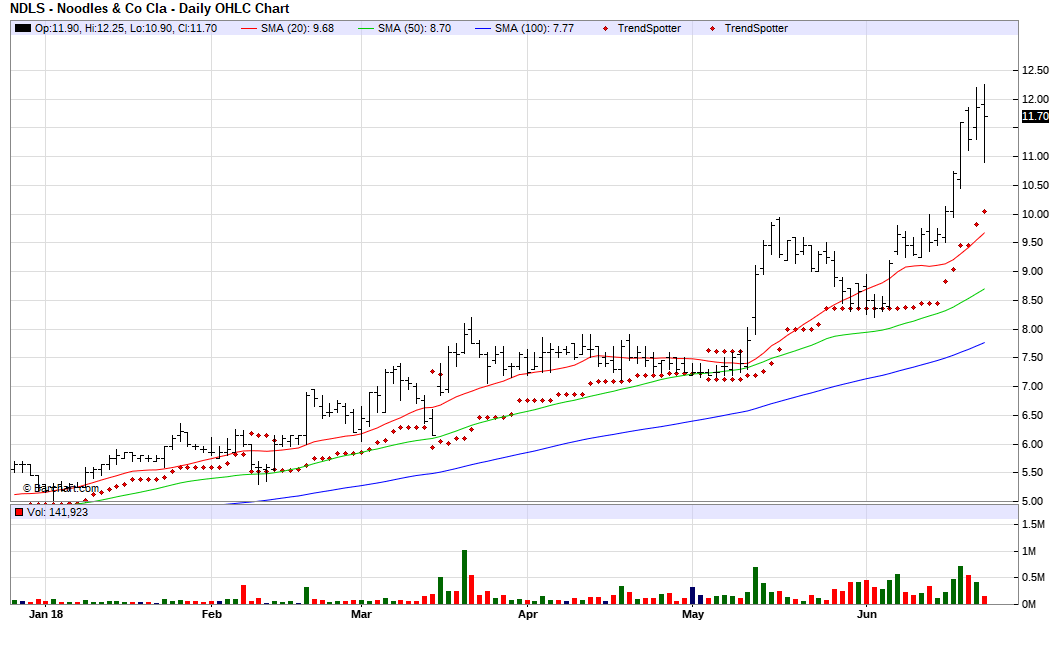Select the SMA (50): 8.70 legend entry
The width and height of the screenshot is (1060, 645).
click(x=404, y=28)
